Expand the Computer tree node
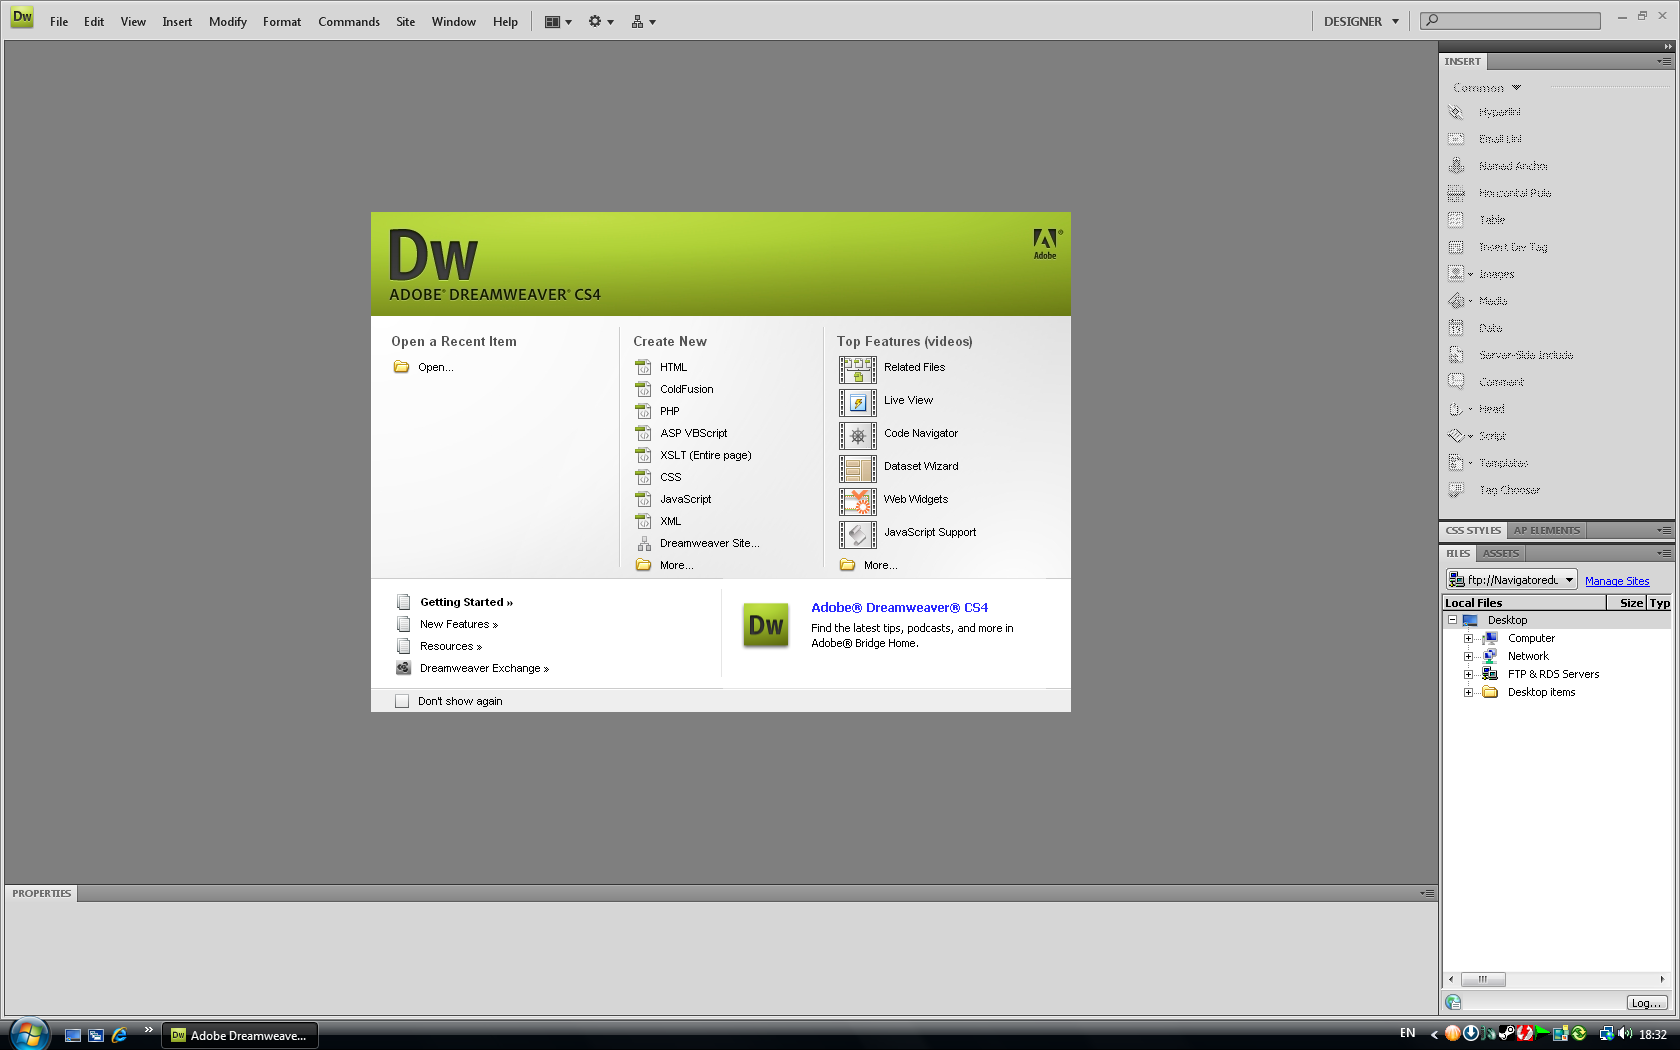This screenshot has width=1680, height=1050. tap(1468, 638)
